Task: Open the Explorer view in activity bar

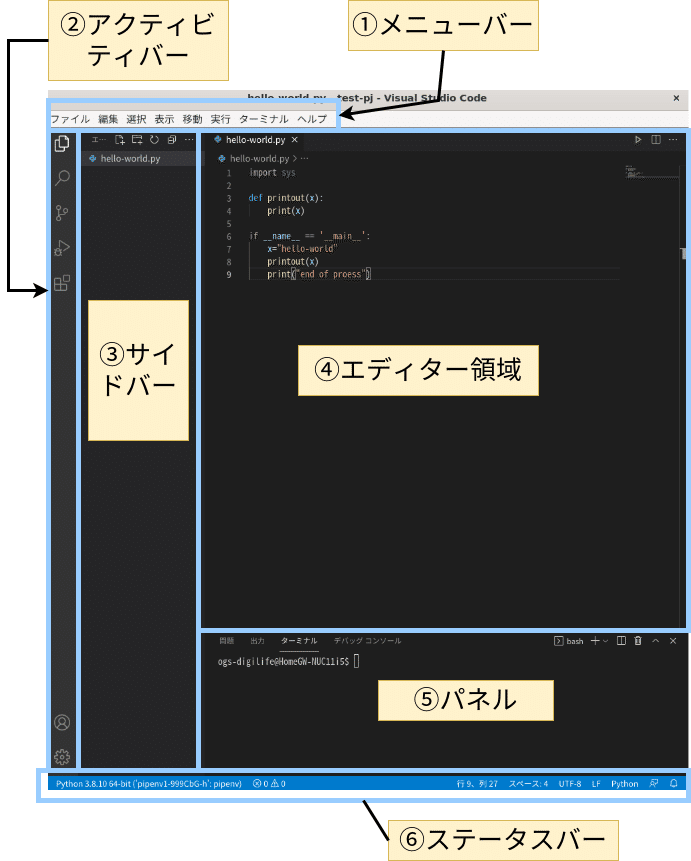Action: (x=62, y=143)
